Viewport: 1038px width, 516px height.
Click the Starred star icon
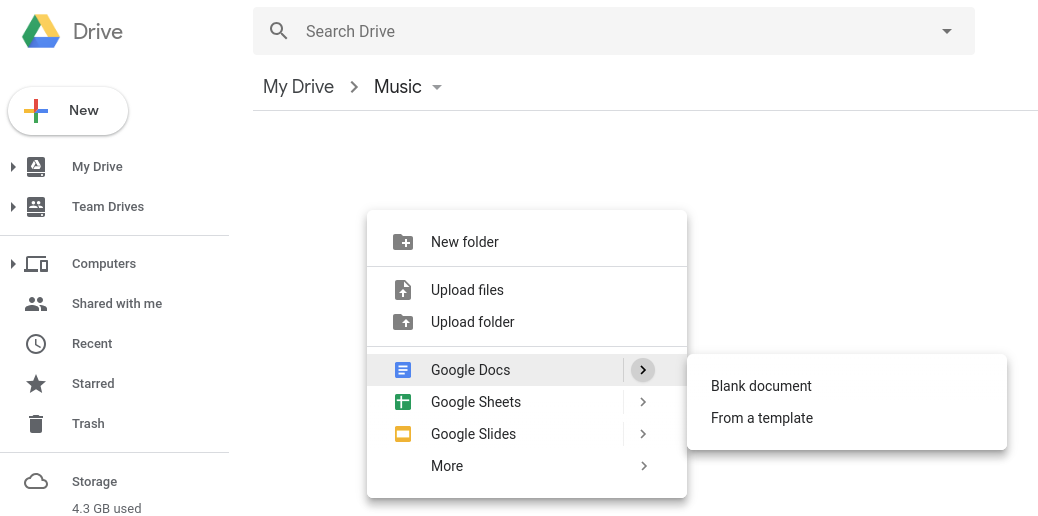(x=36, y=384)
